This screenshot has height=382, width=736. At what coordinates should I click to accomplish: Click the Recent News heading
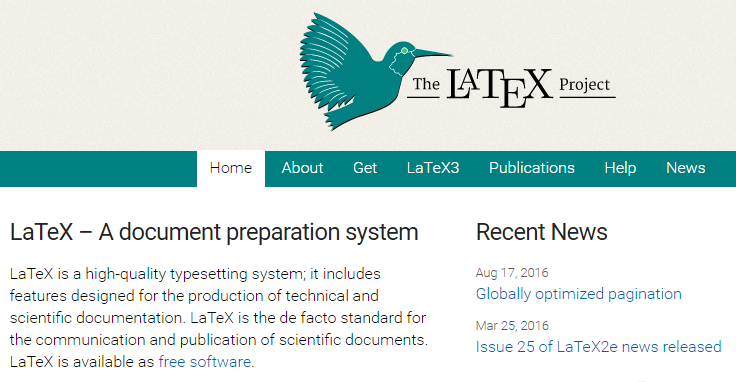542,232
